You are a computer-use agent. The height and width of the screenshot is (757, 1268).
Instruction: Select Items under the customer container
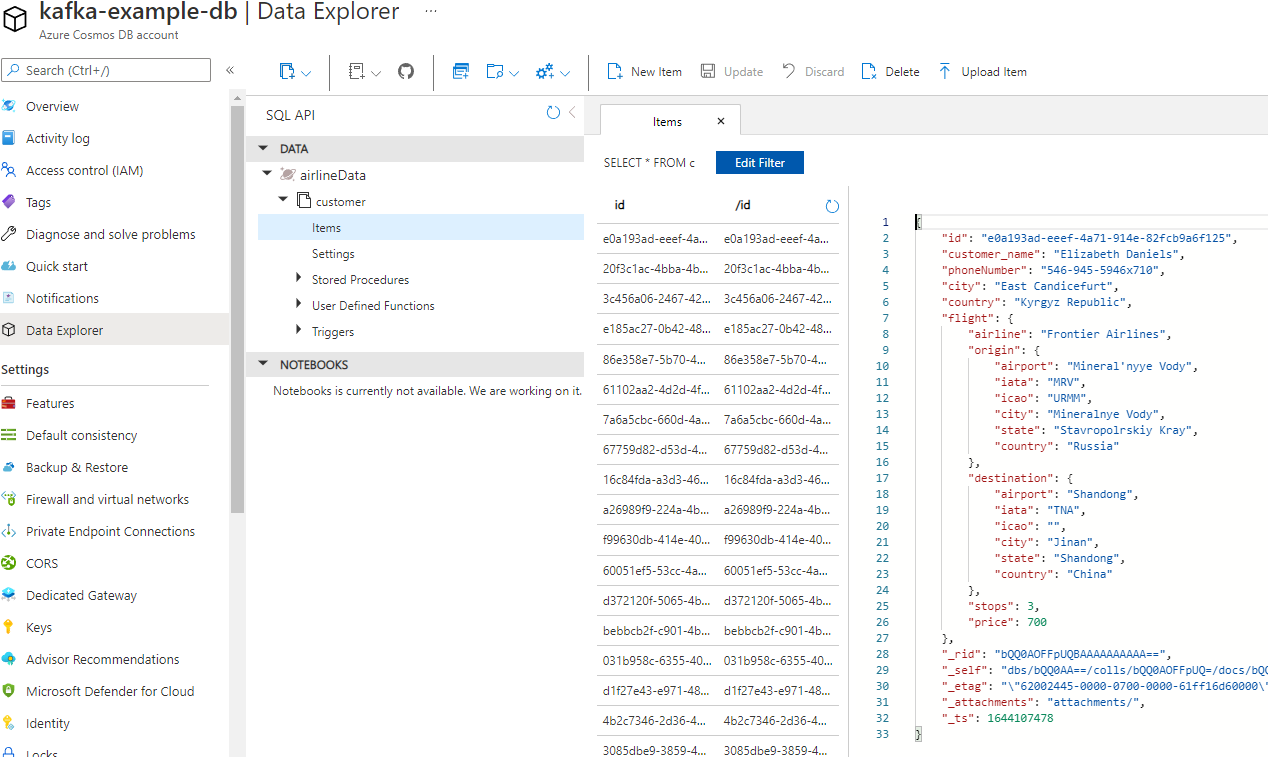click(421, 227)
